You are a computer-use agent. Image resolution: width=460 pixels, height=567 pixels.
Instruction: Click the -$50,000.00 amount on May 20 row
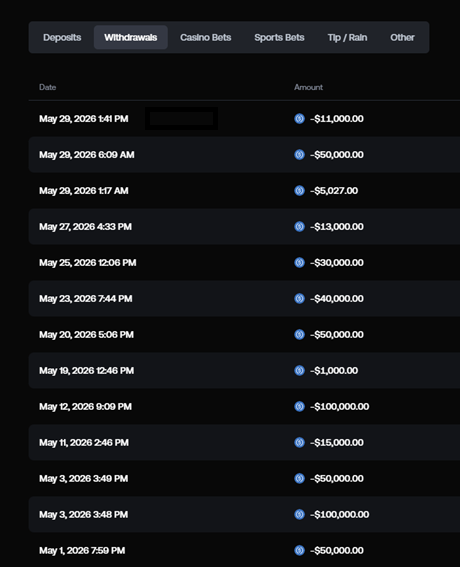pyautogui.click(x=337, y=334)
